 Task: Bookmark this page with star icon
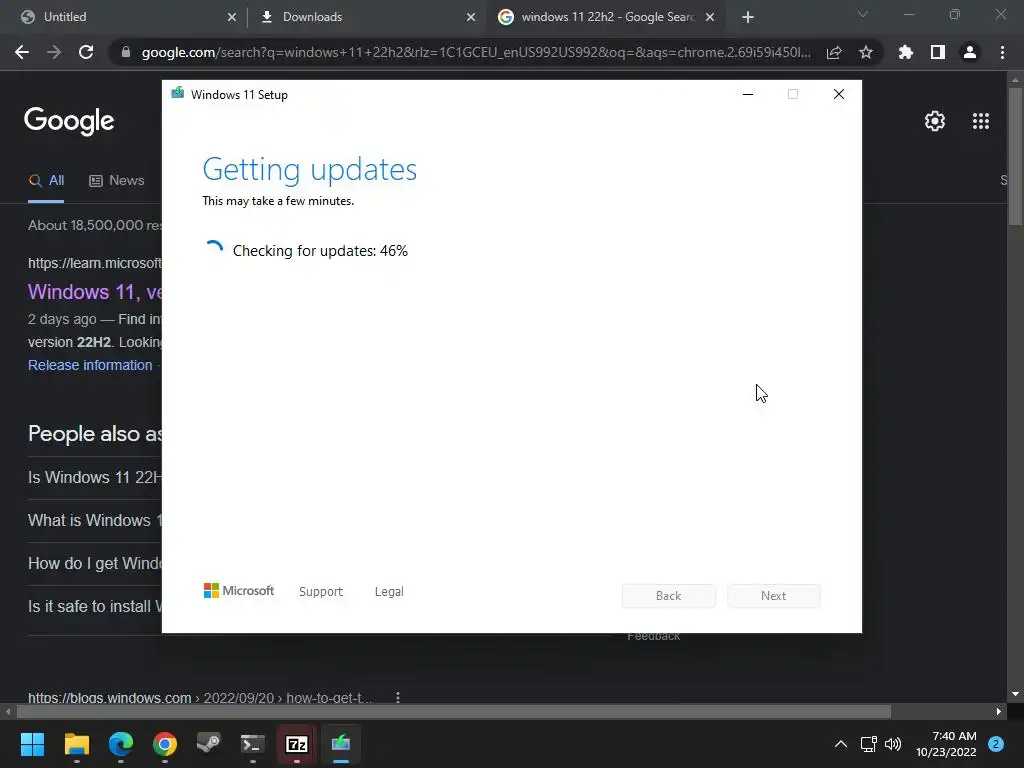point(866,52)
